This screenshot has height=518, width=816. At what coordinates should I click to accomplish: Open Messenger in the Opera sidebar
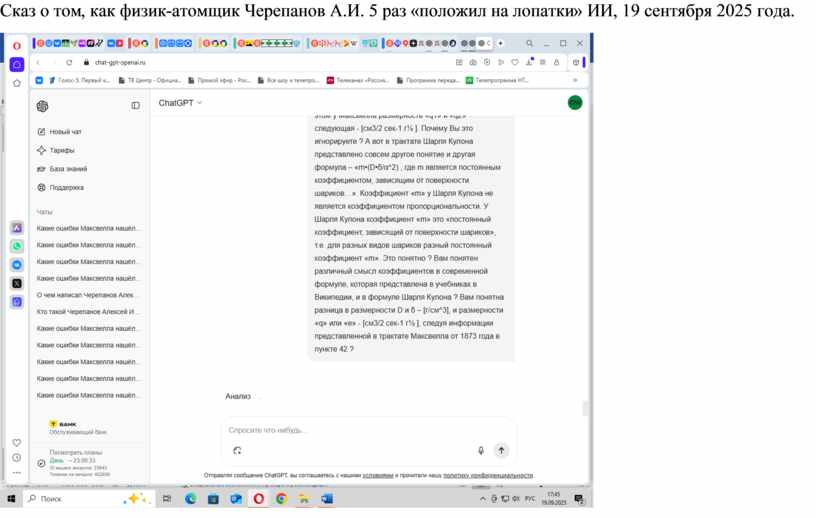click(17, 265)
